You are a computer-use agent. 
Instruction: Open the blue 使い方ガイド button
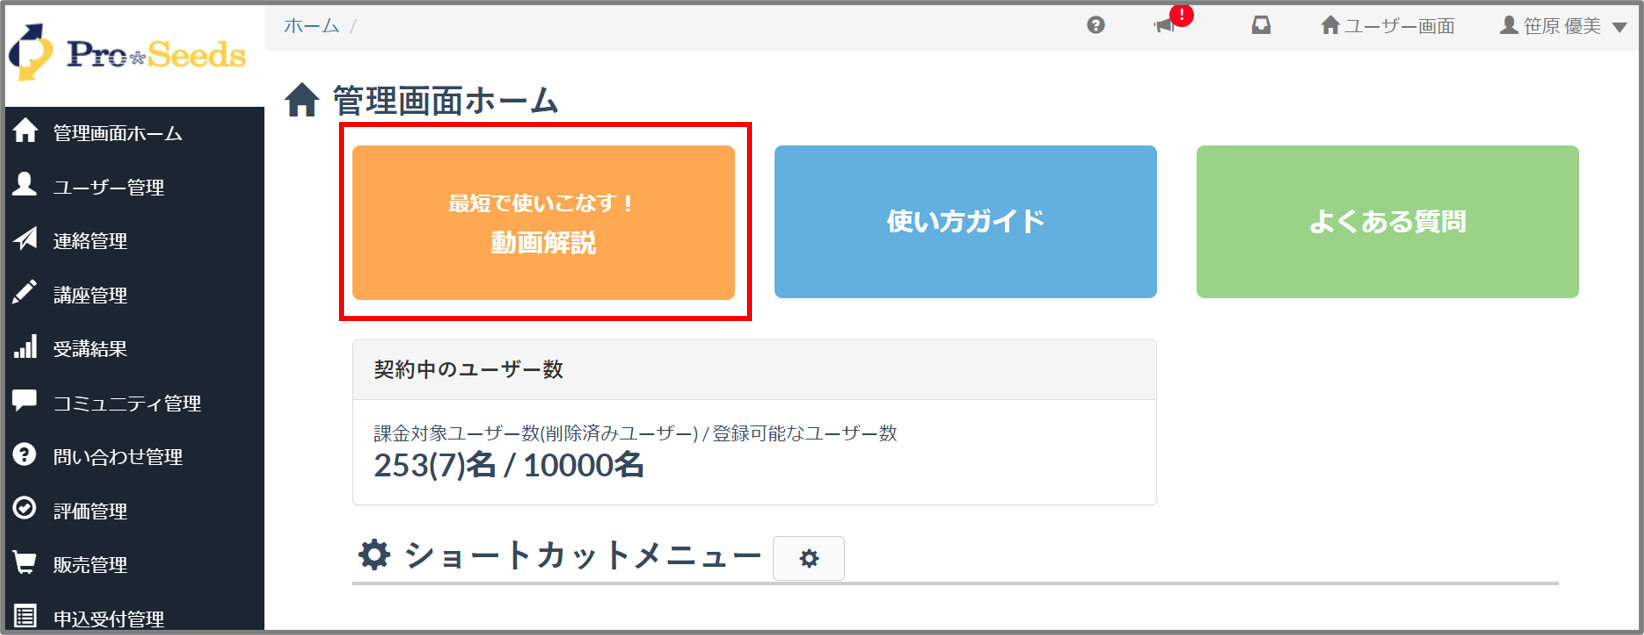click(965, 222)
